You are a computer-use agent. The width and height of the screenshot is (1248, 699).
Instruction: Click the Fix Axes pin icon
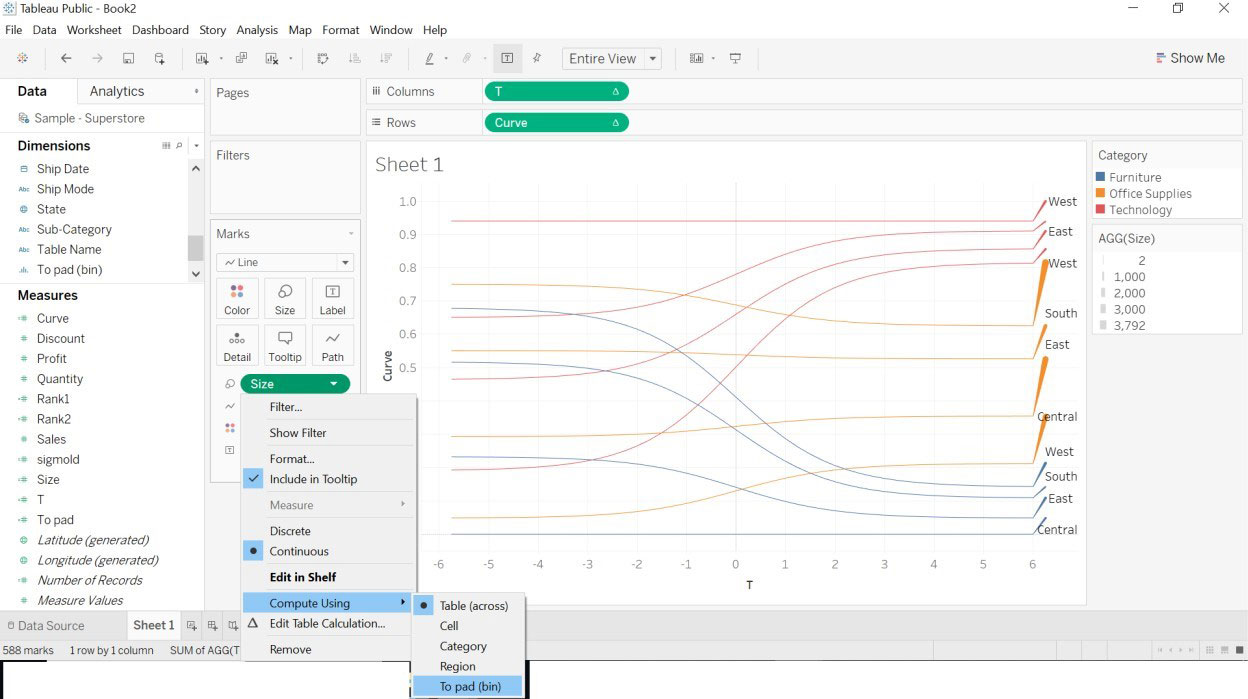[537, 58]
